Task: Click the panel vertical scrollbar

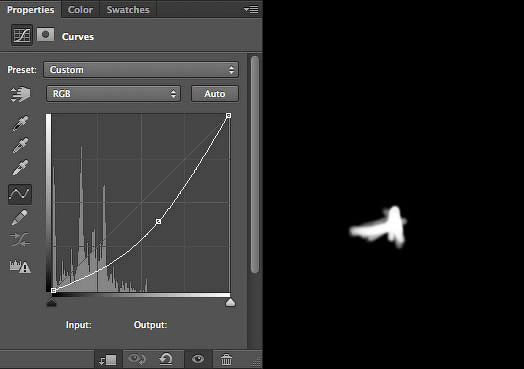Action: point(255,164)
